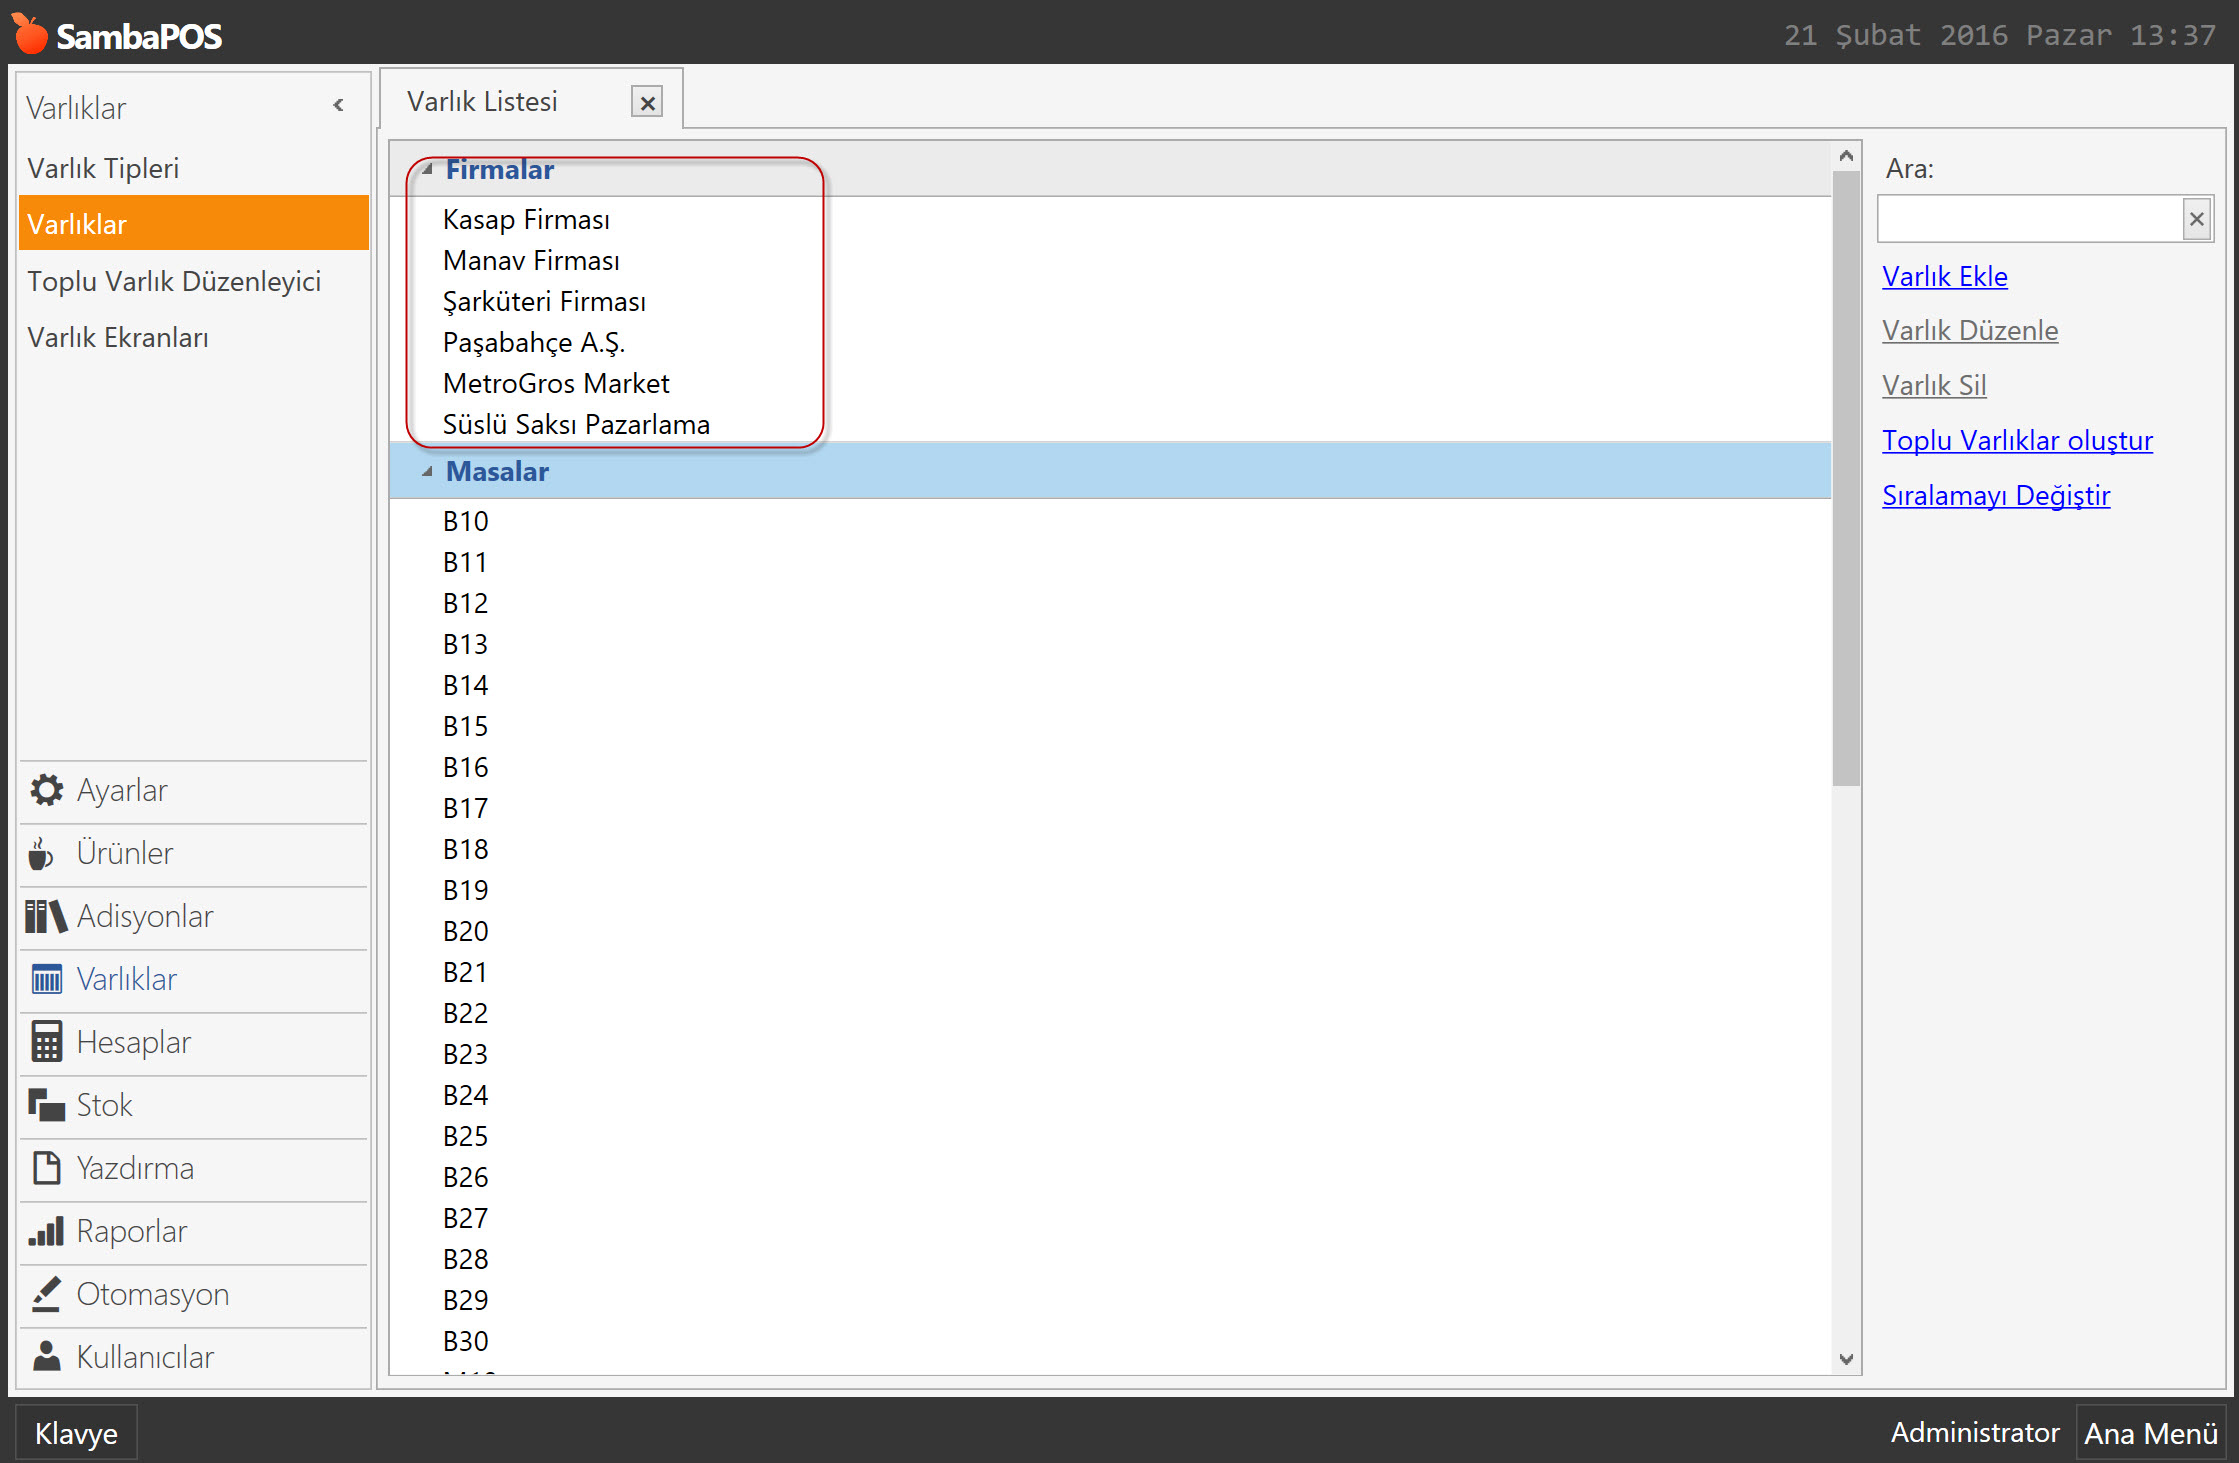Select table B30

[1110, 1341]
